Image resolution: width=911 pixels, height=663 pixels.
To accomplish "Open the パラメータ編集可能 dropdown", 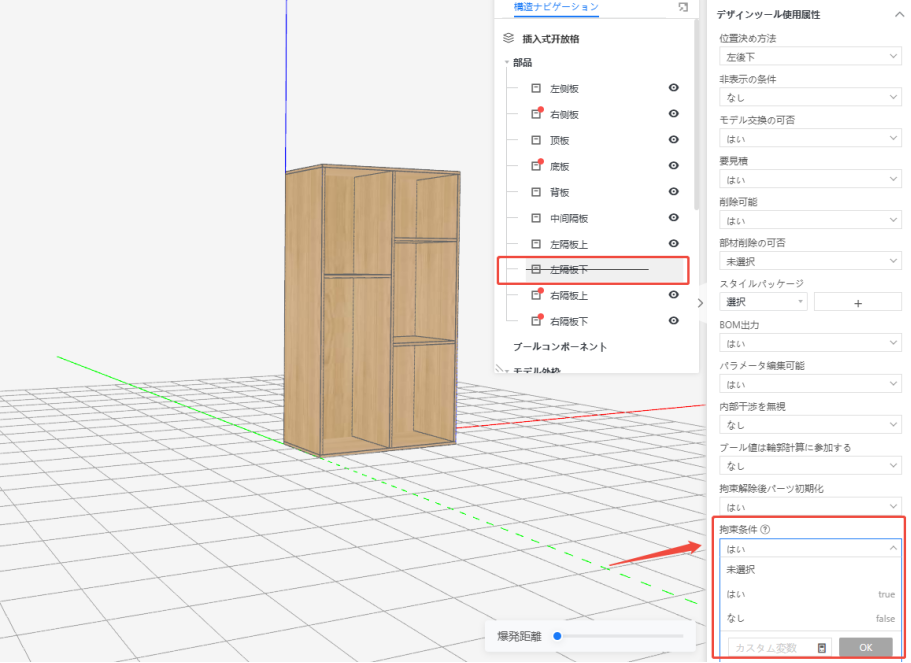I will tap(810, 384).
